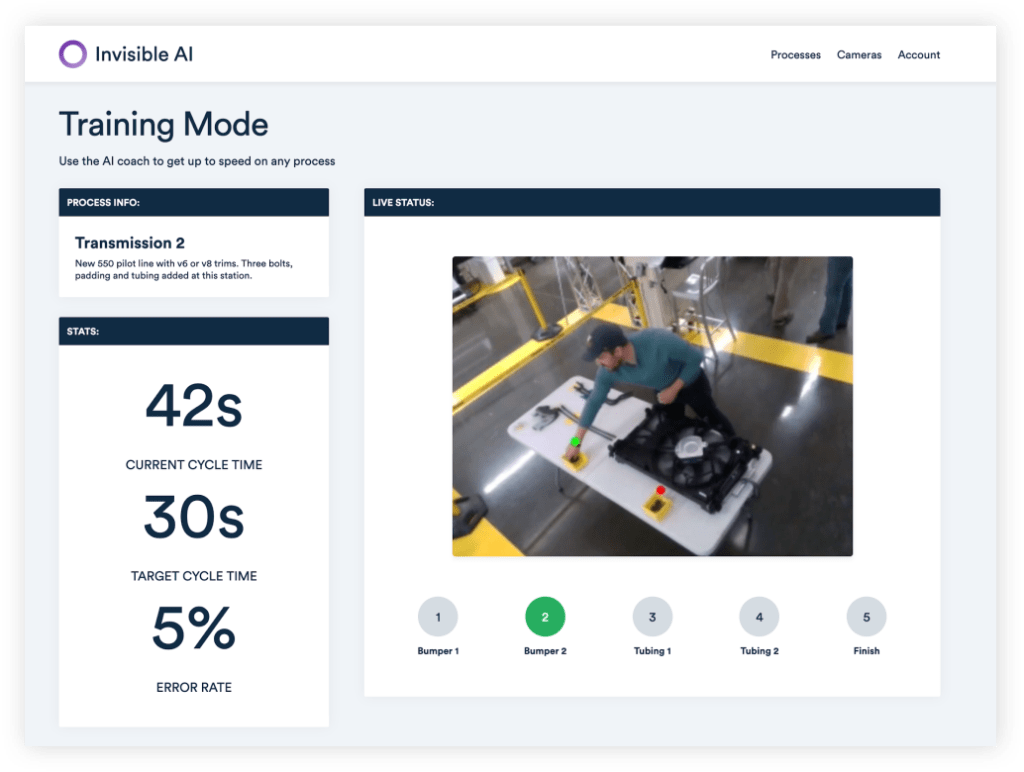Image resolution: width=1024 pixels, height=772 pixels.
Task: Click the 30s target cycle time value
Action: pos(194,517)
